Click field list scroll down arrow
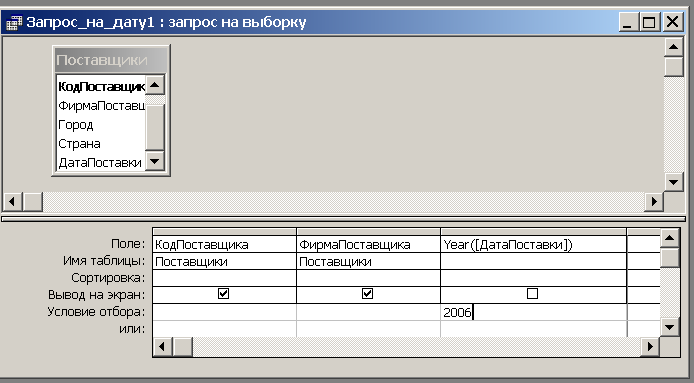The height and width of the screenshot is (383, 694). point(155,161)
